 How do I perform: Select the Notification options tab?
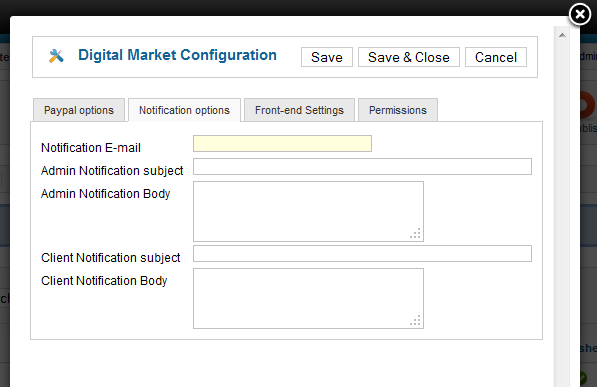tap(184, 110)
